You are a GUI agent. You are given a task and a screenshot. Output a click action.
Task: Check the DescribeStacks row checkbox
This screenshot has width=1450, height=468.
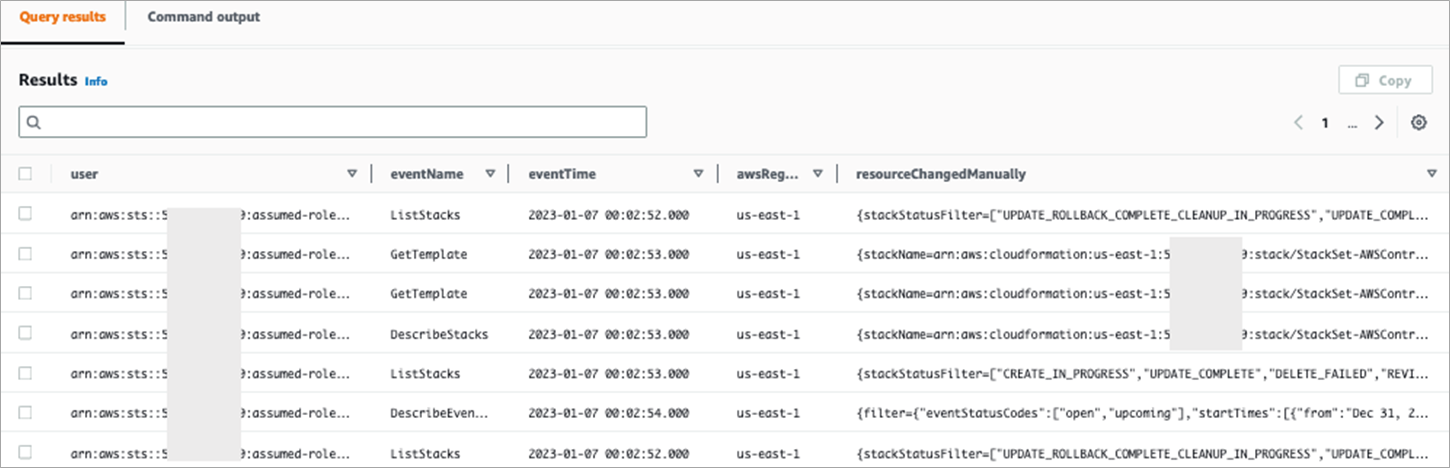(x=25, y=333)
